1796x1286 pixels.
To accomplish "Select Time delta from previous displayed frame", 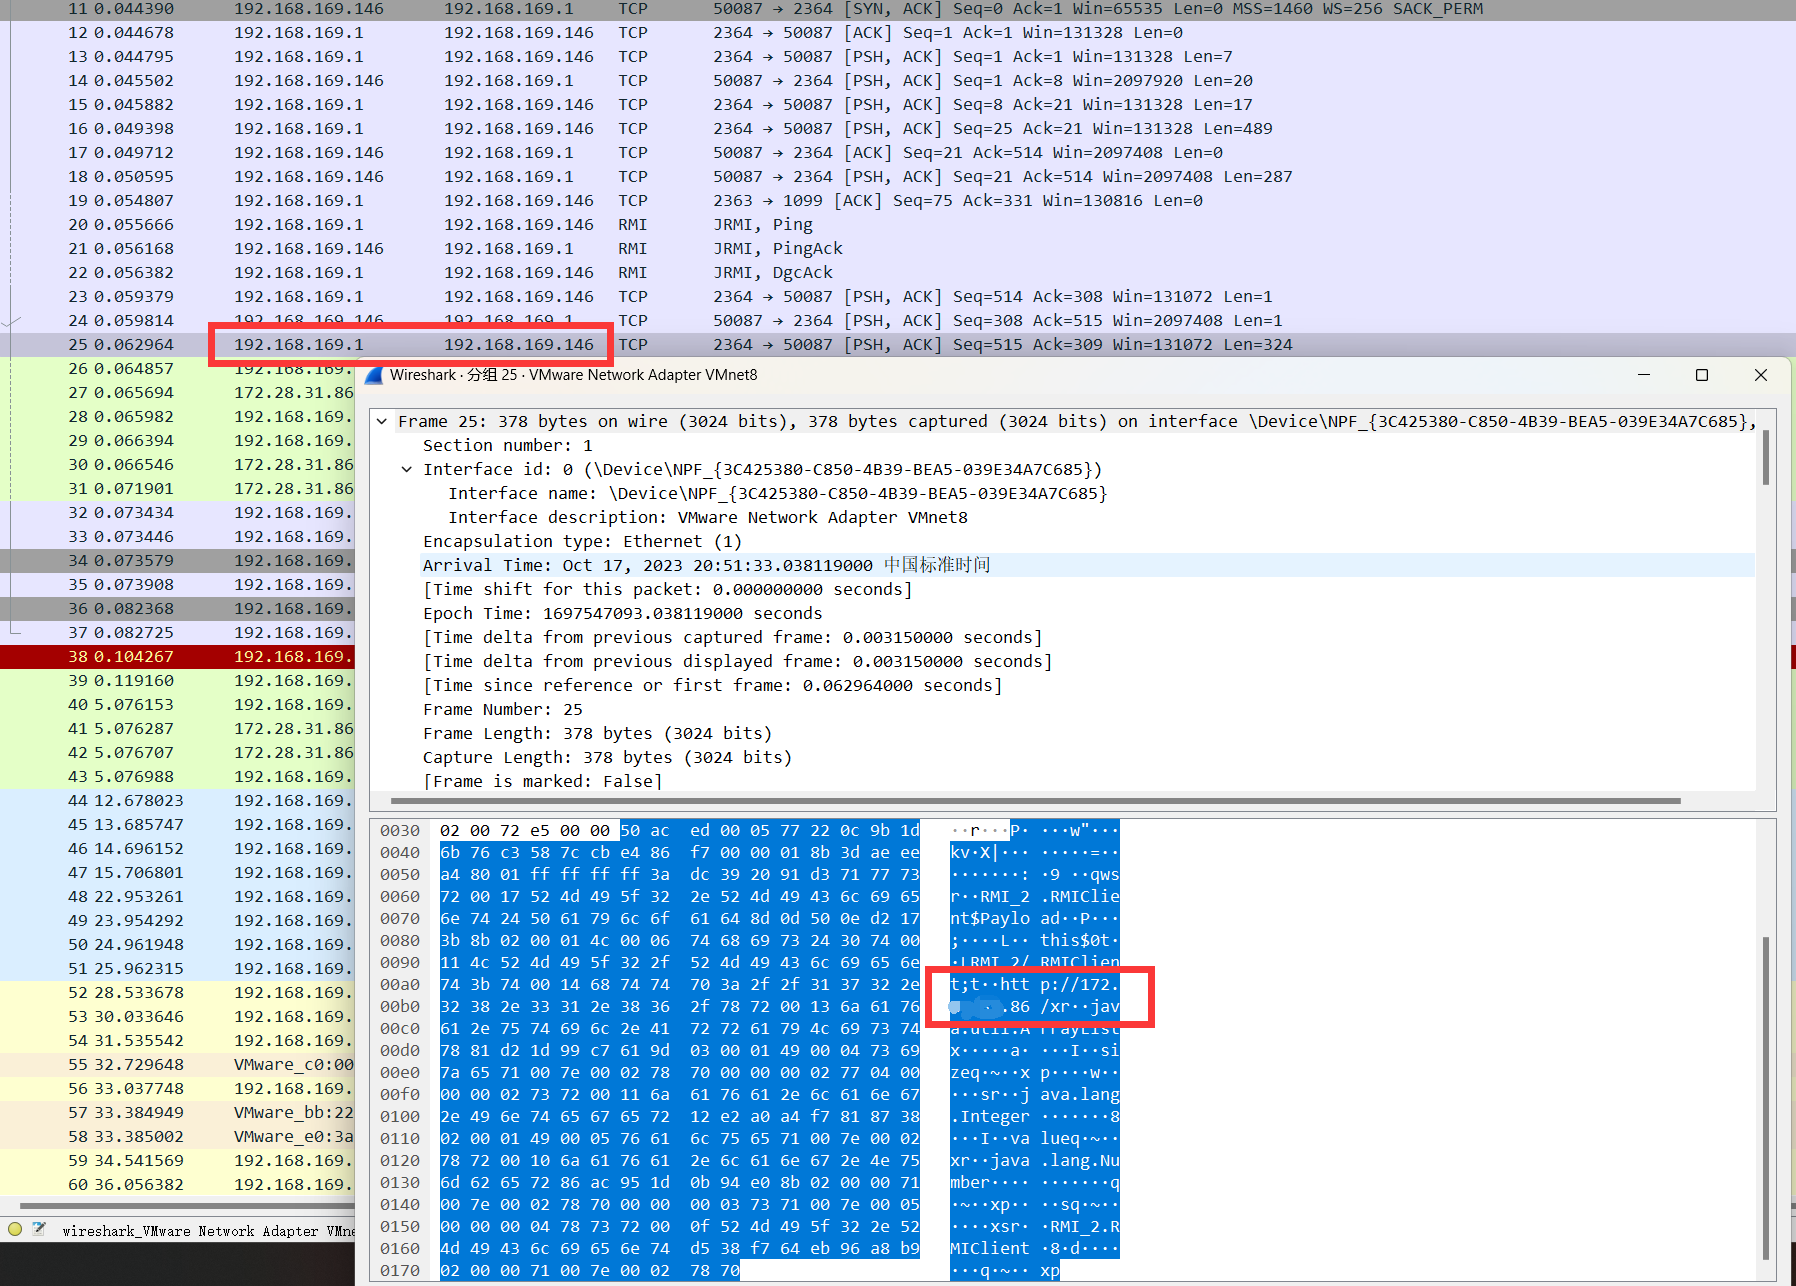I will pos(737,662).
